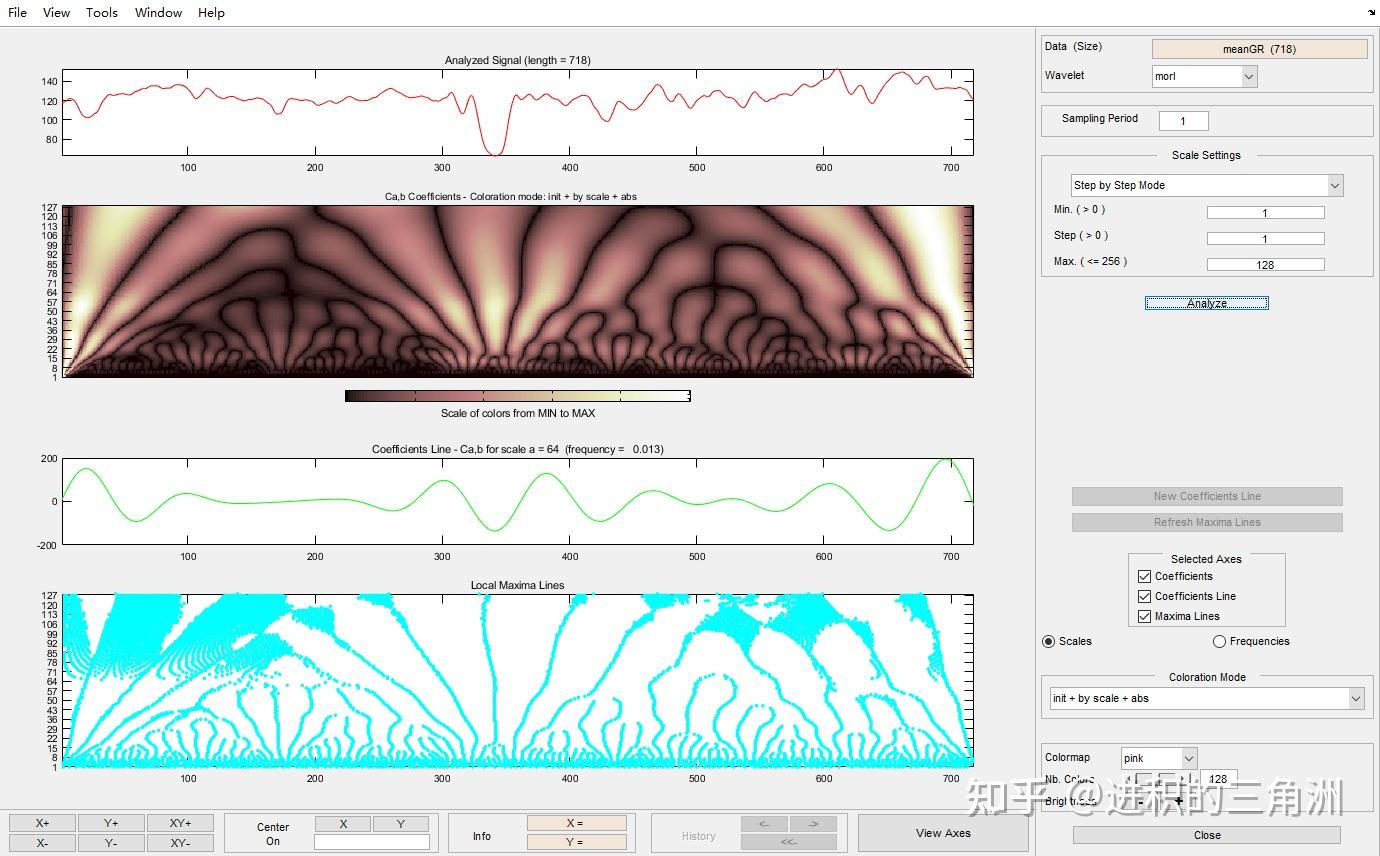Select the Scales radio button

pyautogui.click(x=1048, y=641)
